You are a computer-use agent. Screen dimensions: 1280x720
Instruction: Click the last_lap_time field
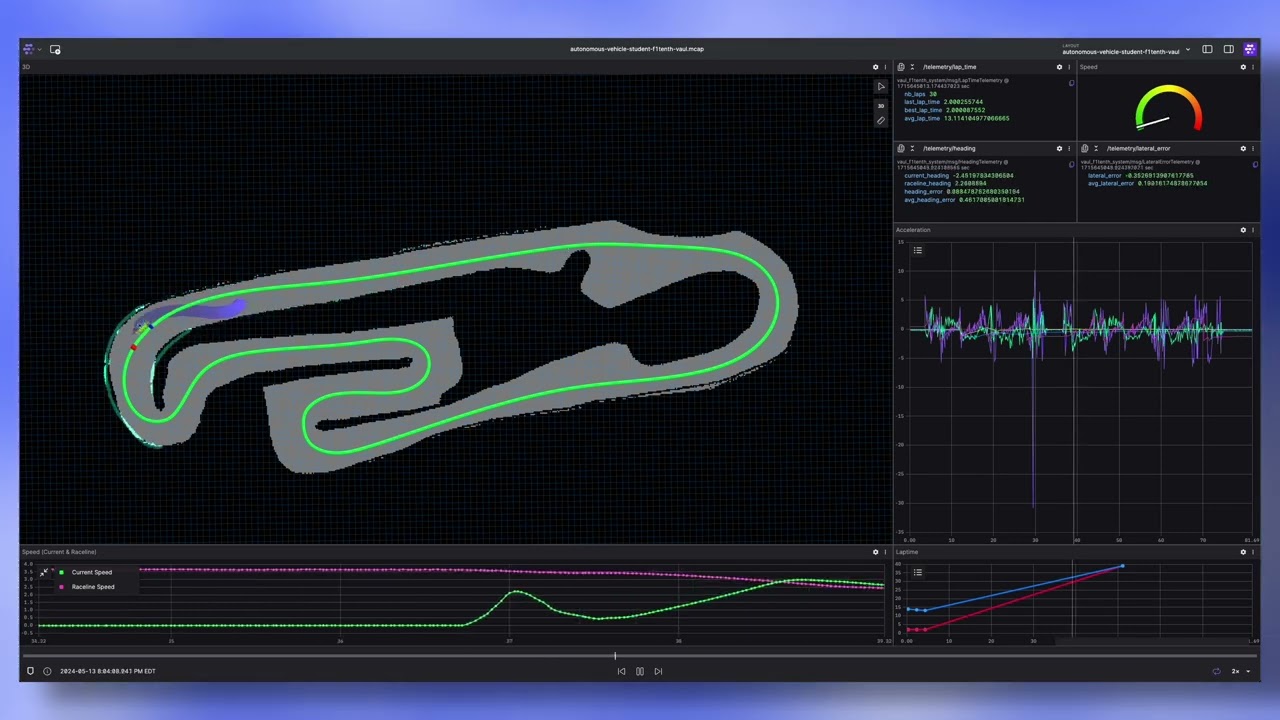coord(944,102)
